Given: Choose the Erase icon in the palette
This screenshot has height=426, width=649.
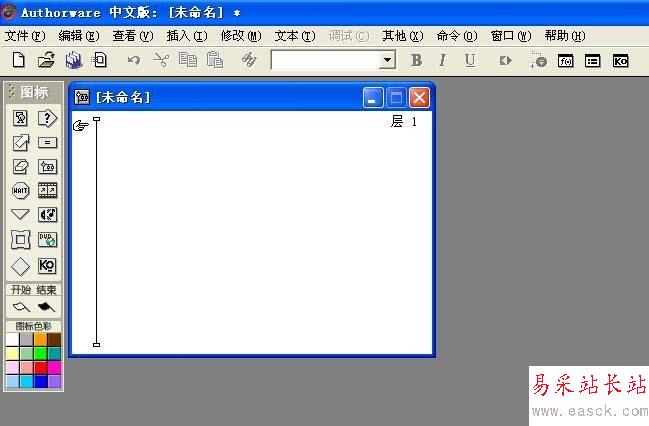Looking at the screenshot, I should tap(20, 166).
